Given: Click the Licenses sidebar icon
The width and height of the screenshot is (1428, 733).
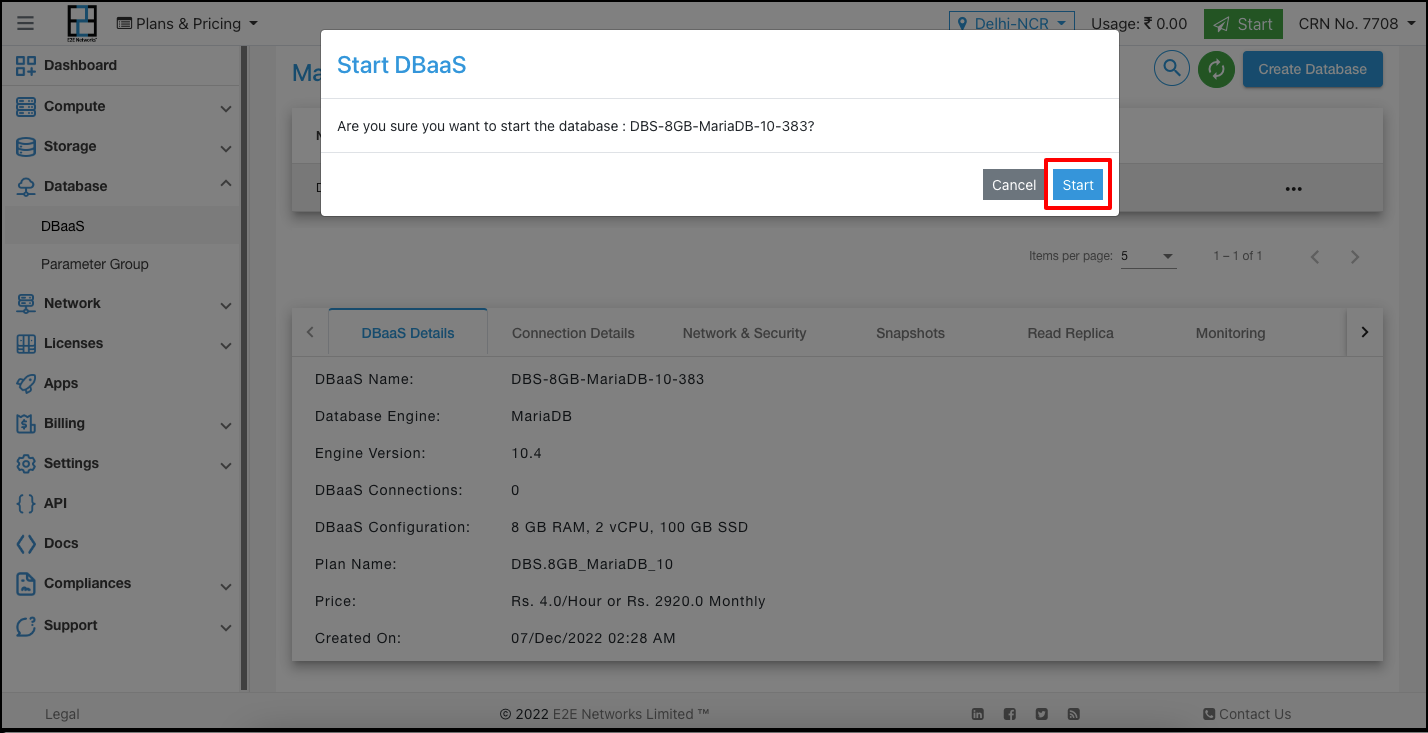Looking at the screenshot, I should coord(26,343).
